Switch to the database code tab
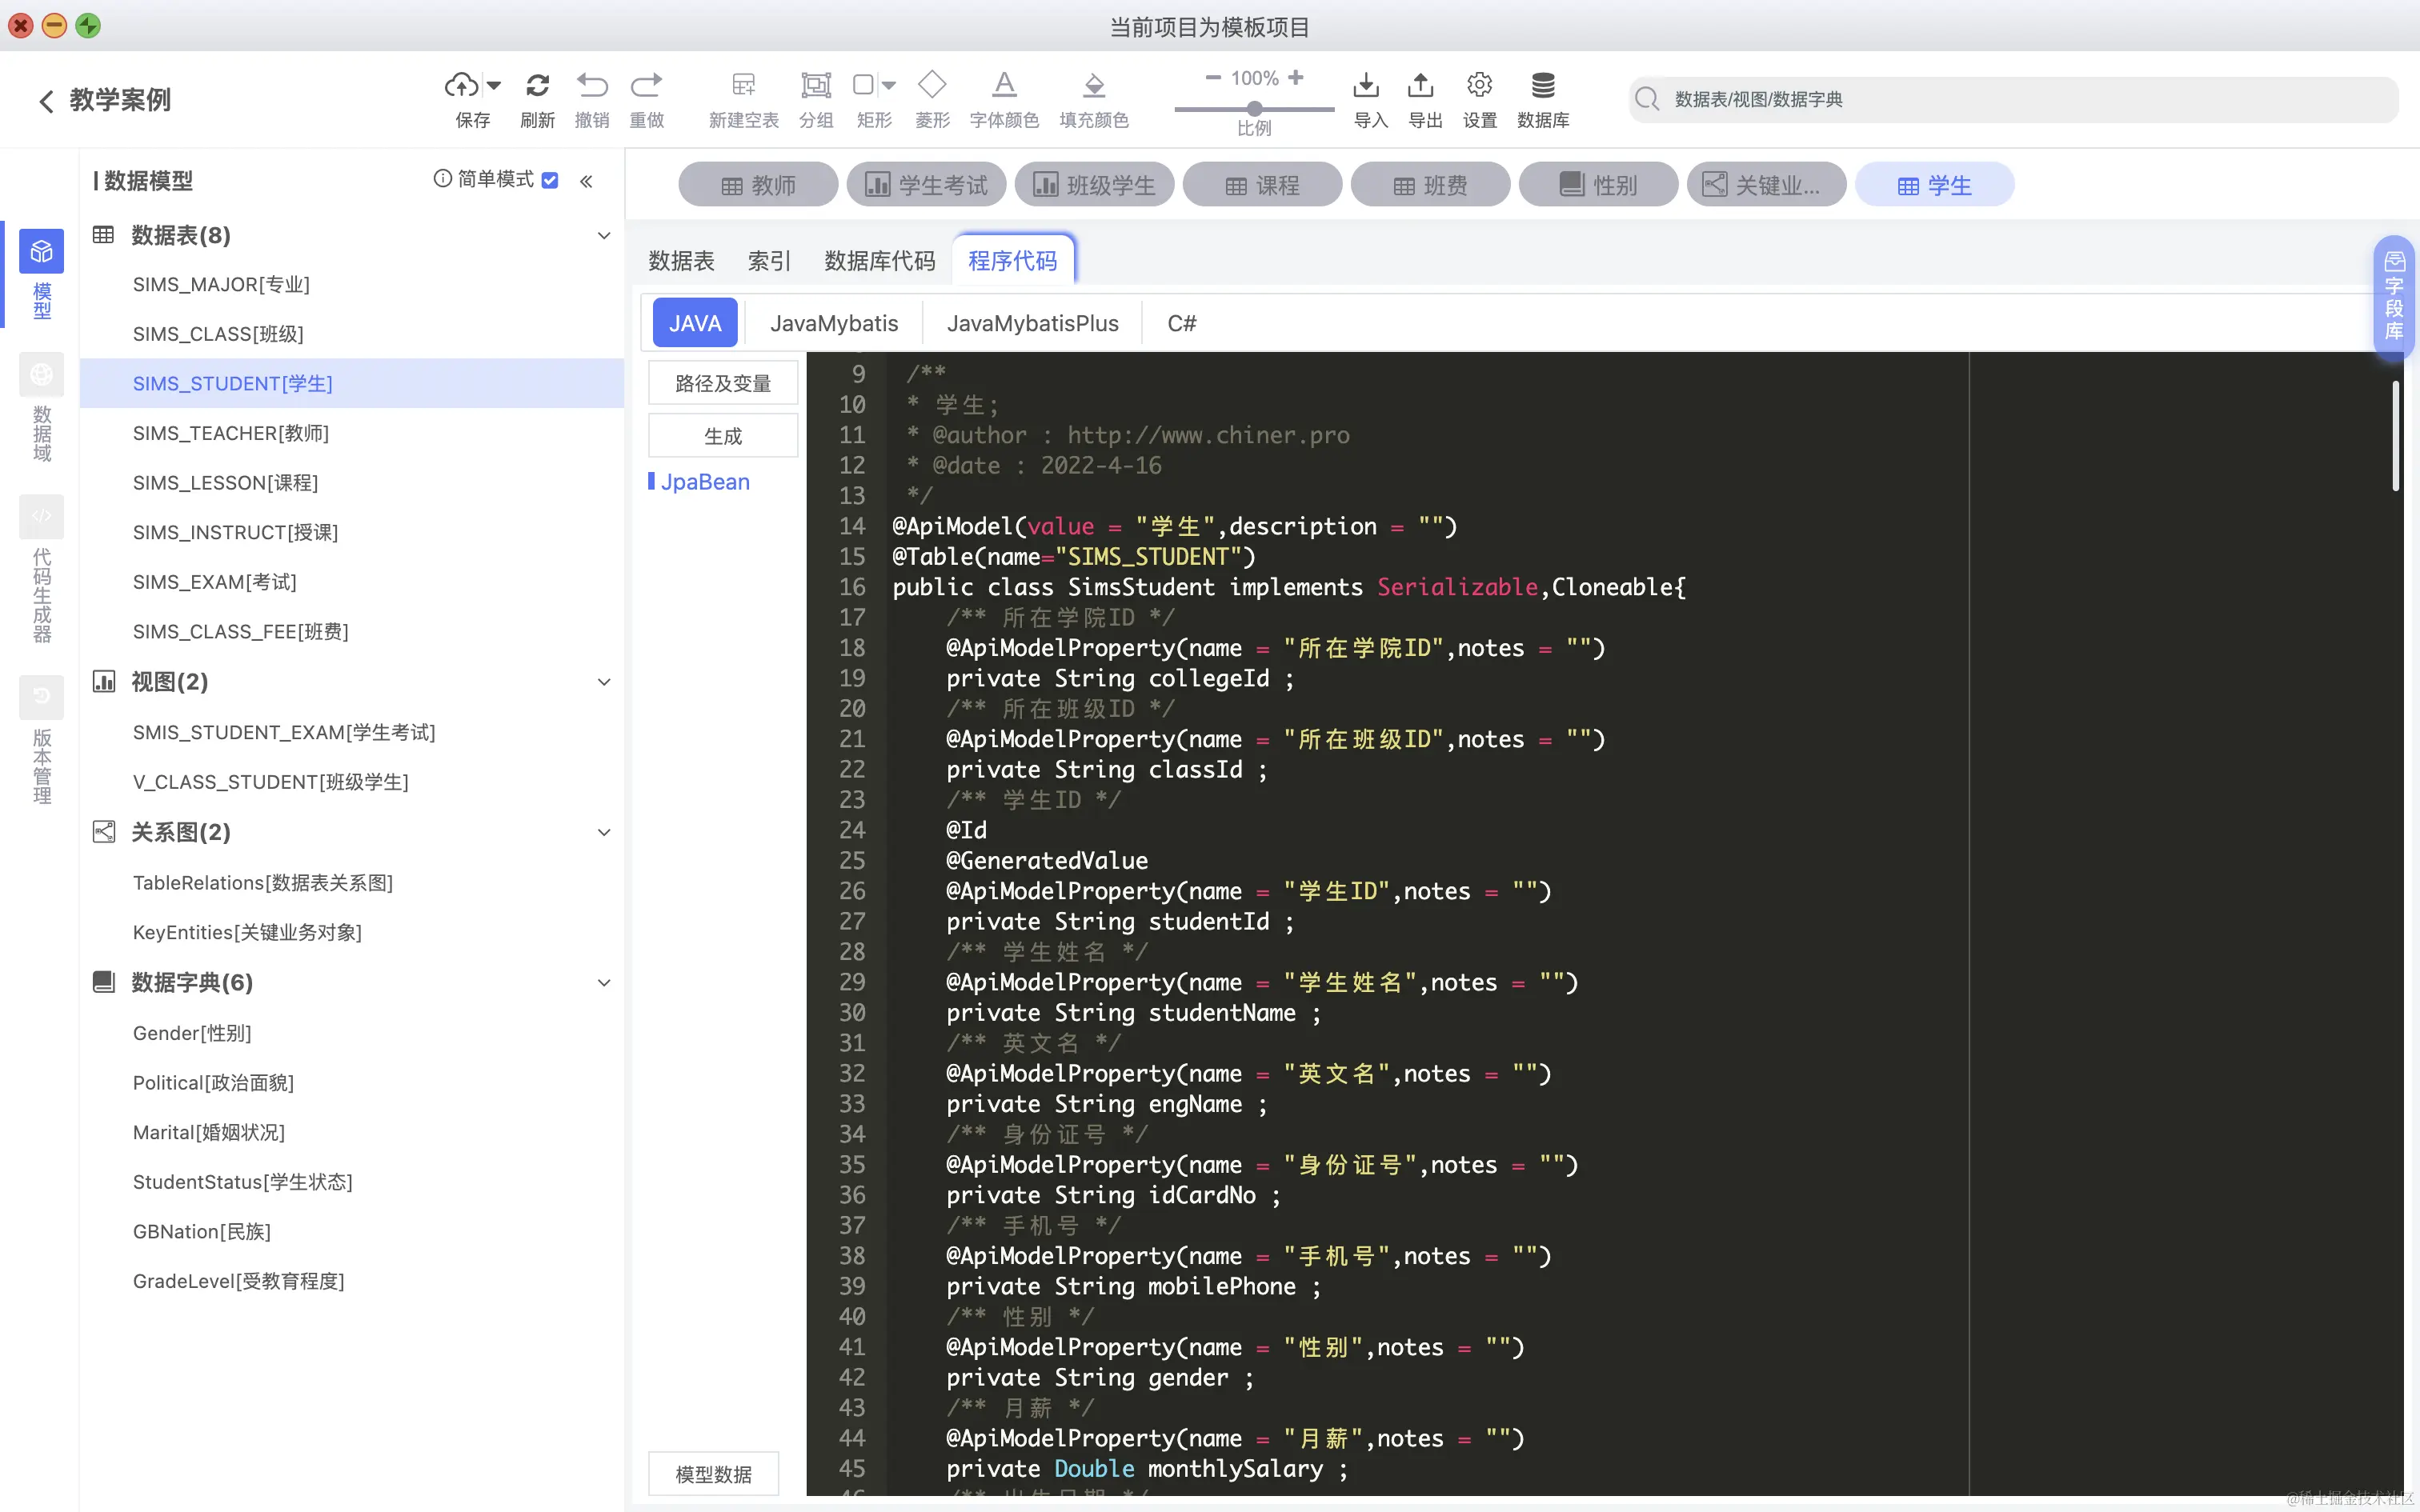The image size is (2420, 1512). pyautogui.click(x=879, y=261)
